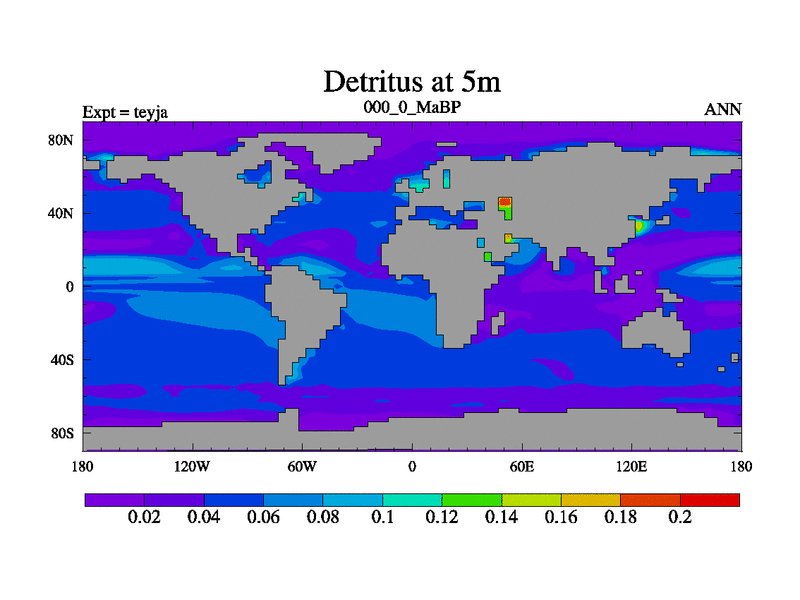The width and height of the screenshot is (800, 600).
Task: Select the bright green colorbar swatch
Action: 472,499
